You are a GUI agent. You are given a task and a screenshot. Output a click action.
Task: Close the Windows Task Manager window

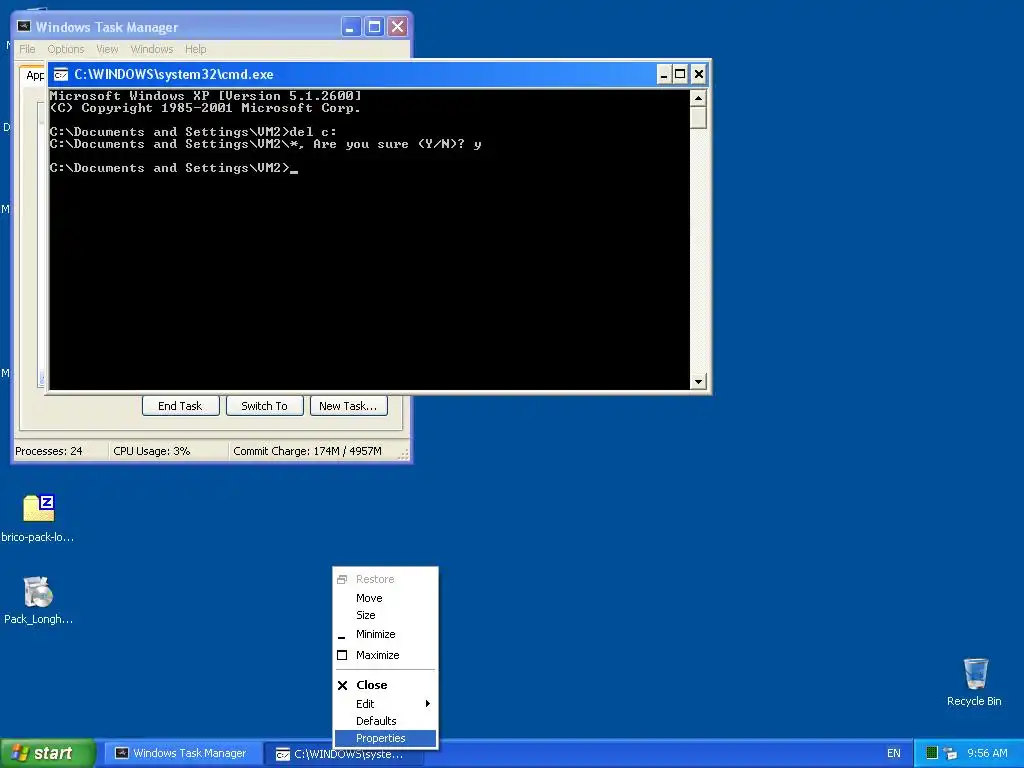click(x=398, y=27)
